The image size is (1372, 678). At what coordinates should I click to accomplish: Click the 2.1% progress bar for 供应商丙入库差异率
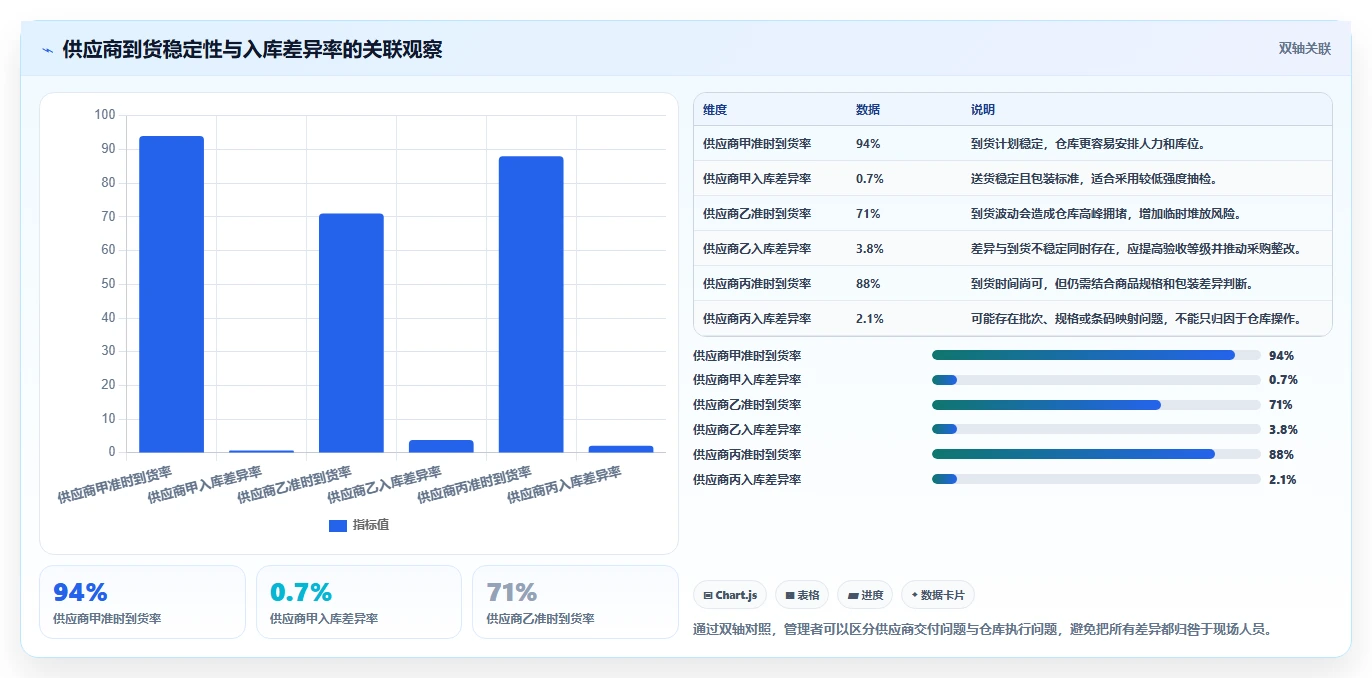1096,480
